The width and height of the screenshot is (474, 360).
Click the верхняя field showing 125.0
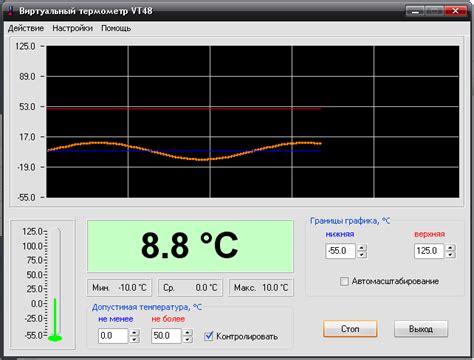429,251
